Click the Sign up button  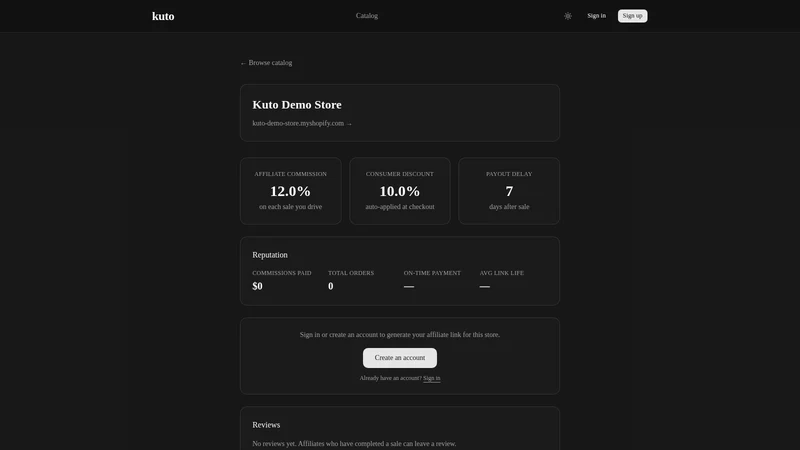click(x=632, y=16)
